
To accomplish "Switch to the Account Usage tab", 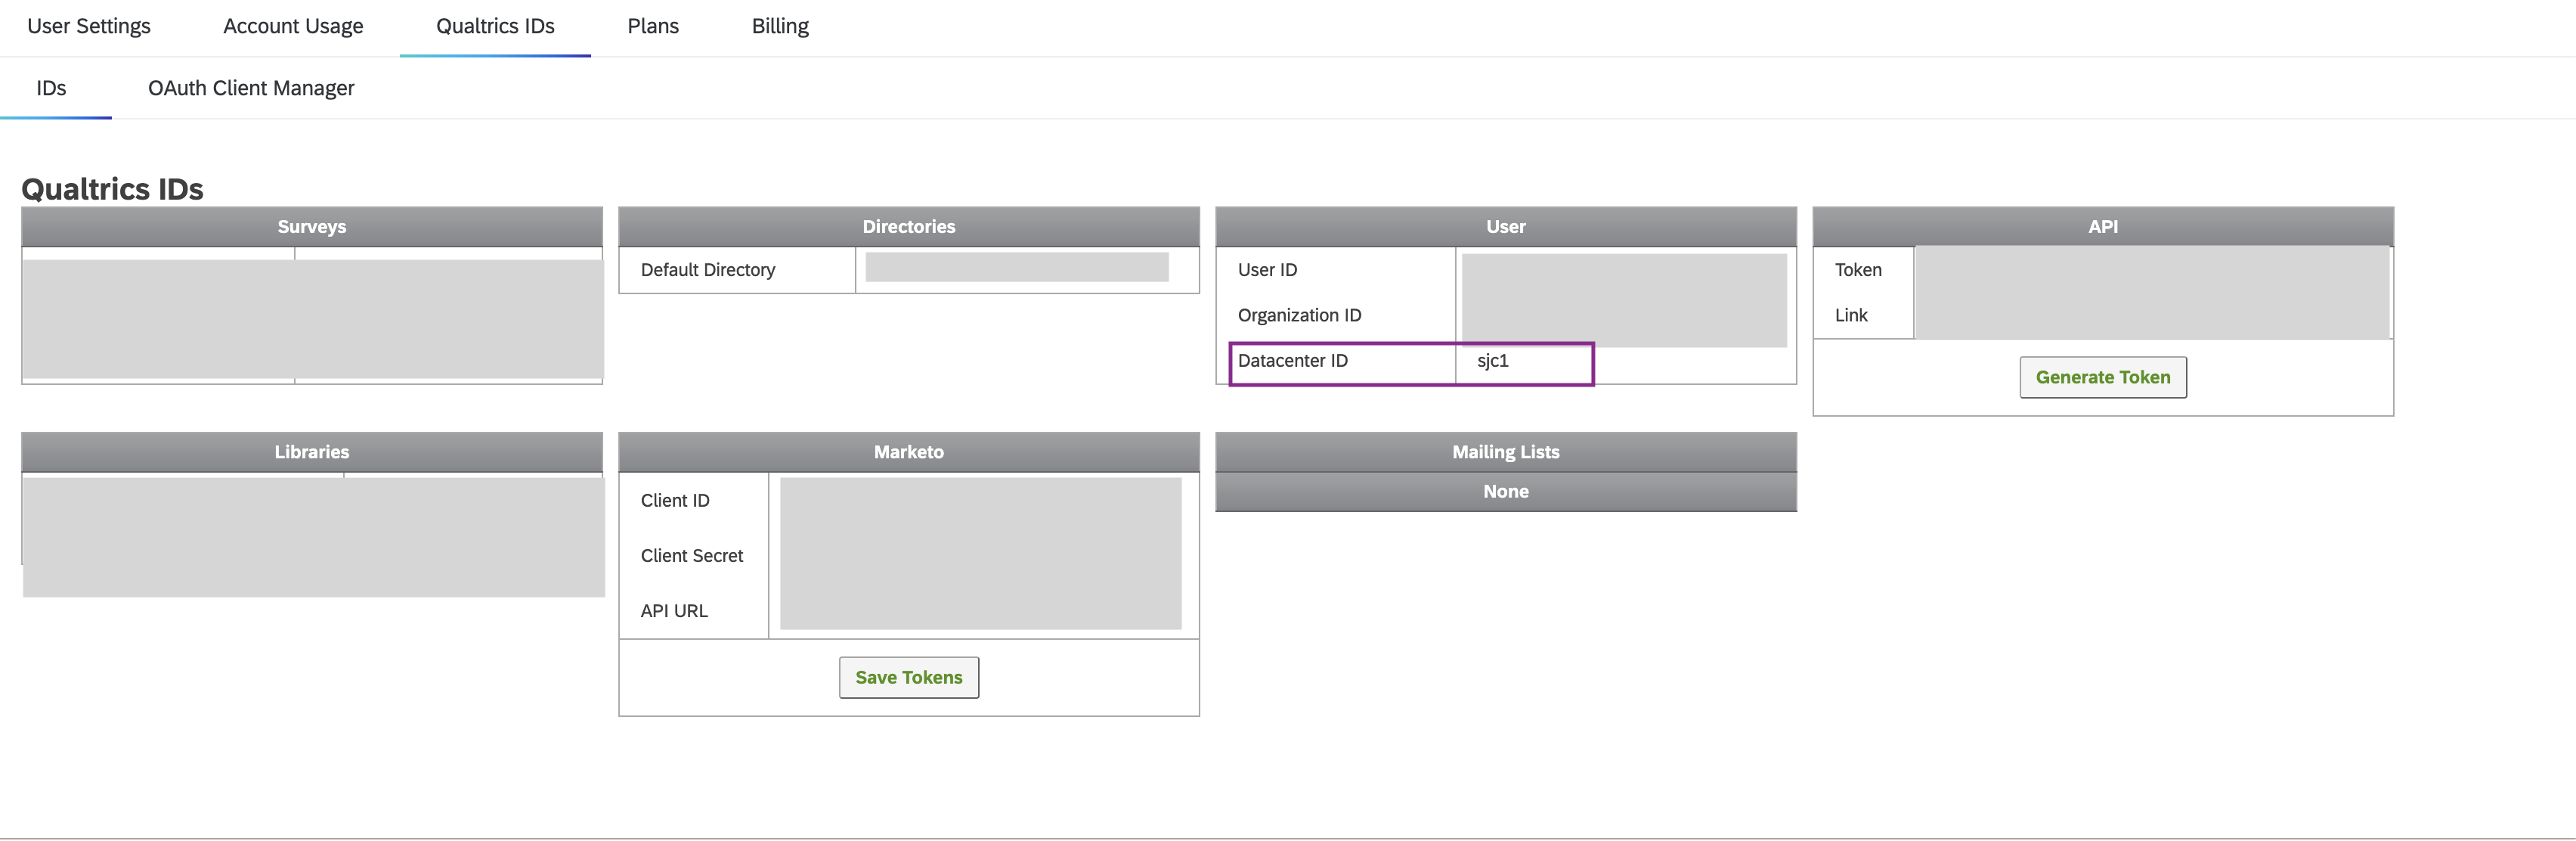I will (293, 26).
